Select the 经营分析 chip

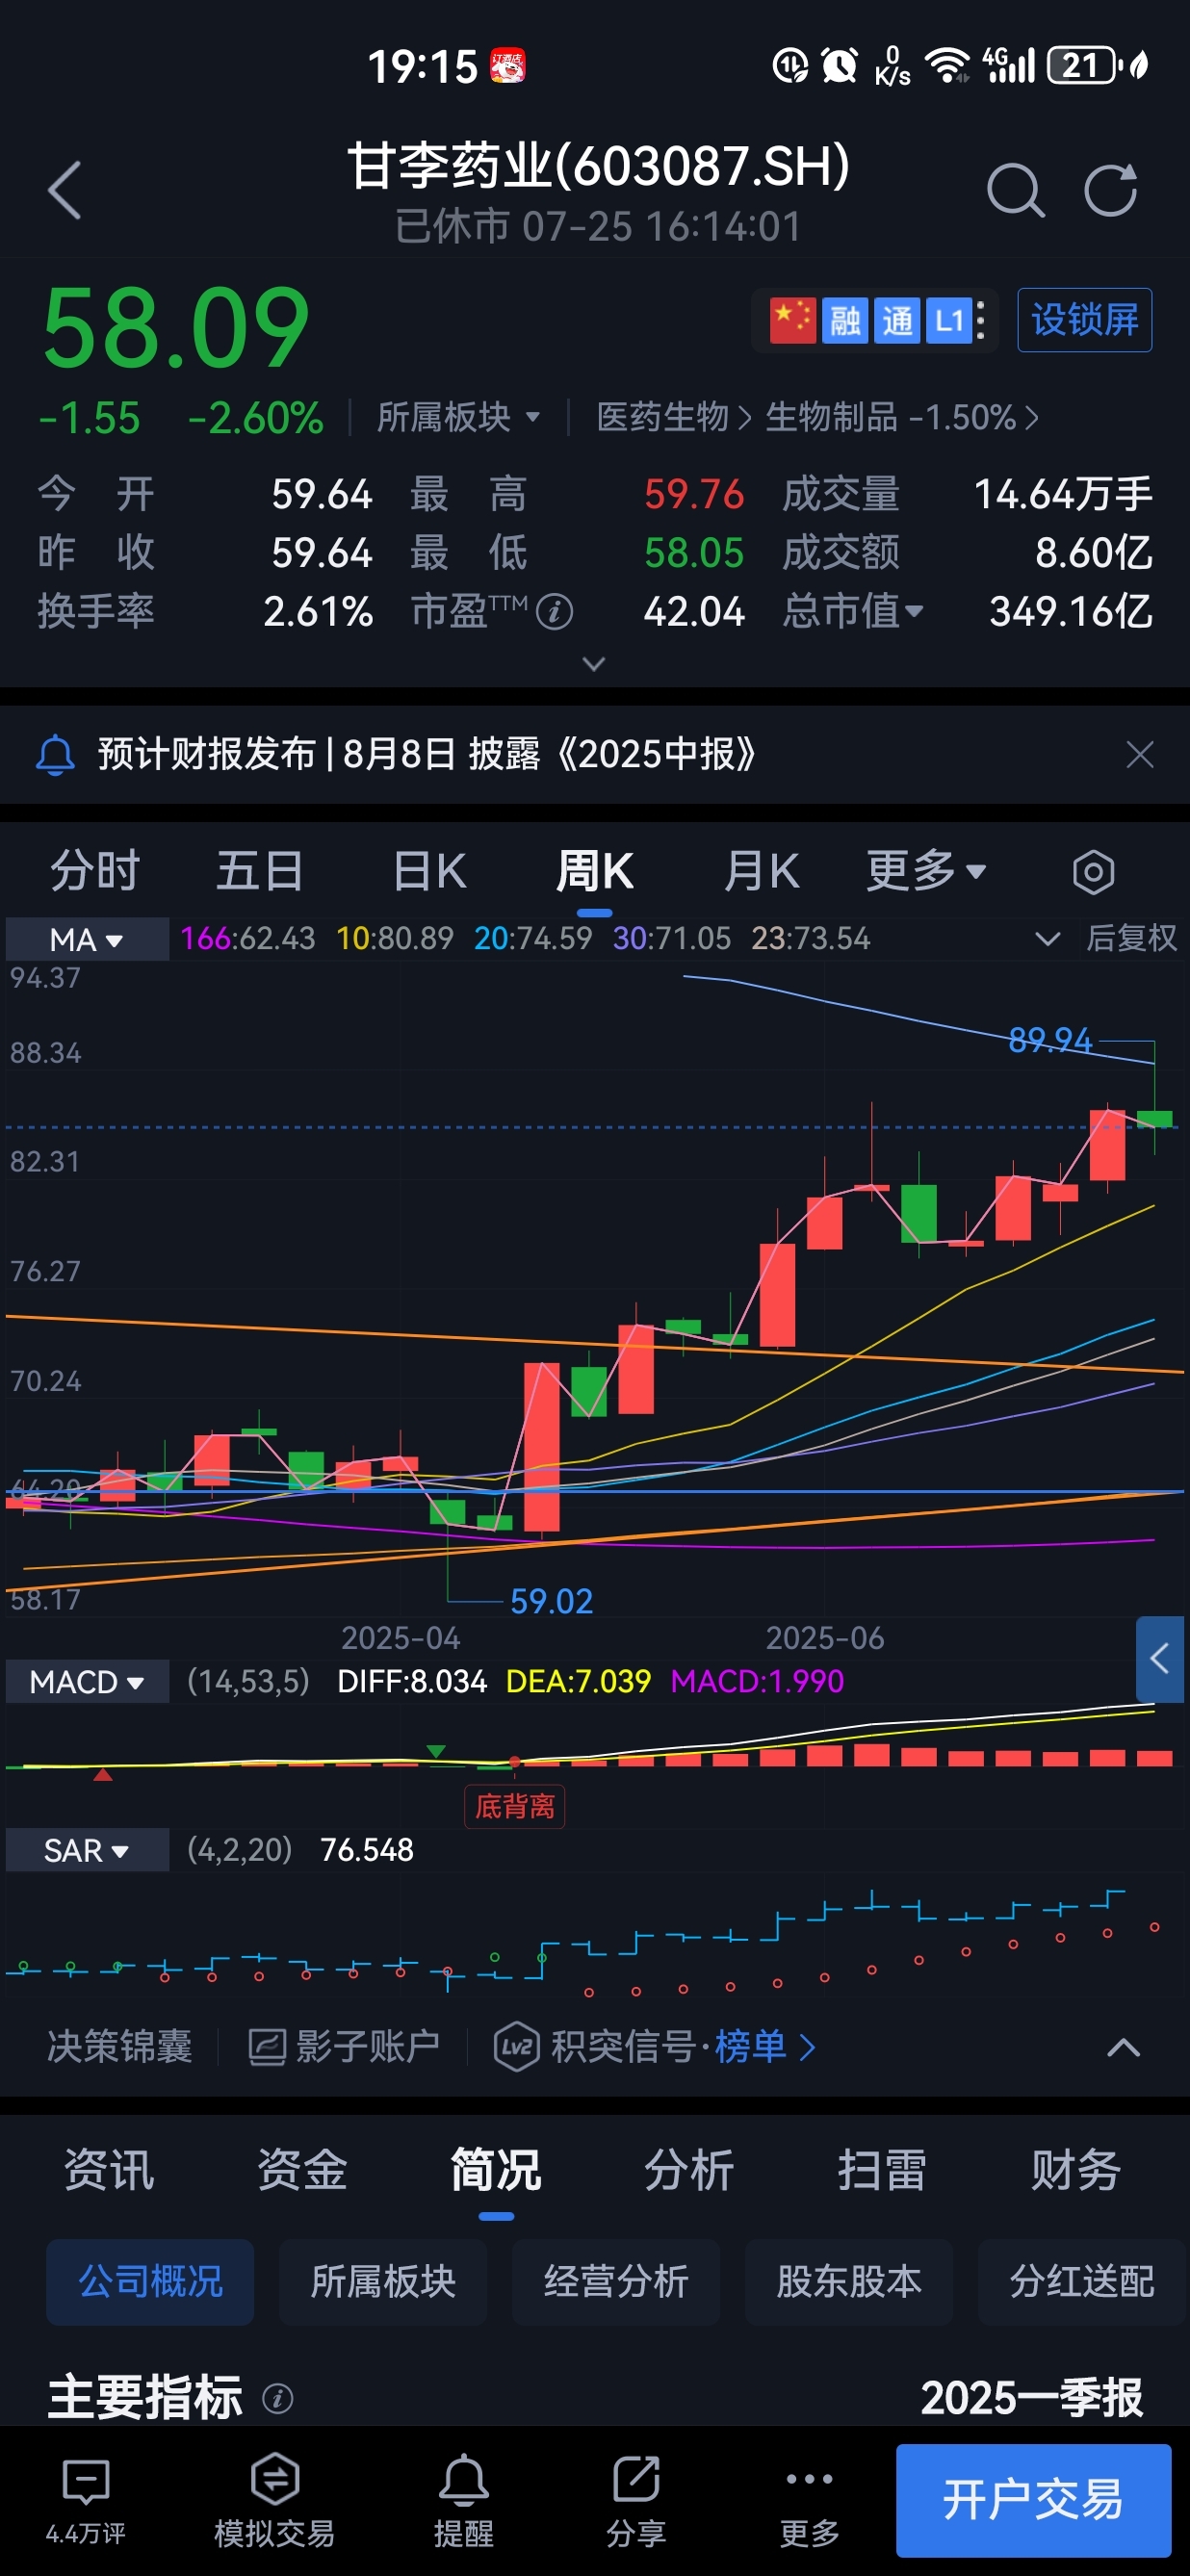click(616, 2281)
